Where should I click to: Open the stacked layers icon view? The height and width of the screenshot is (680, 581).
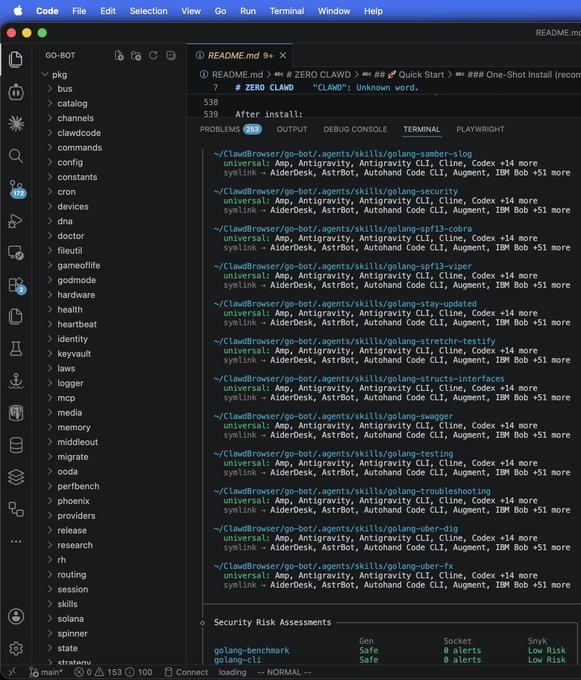[16, 477]
